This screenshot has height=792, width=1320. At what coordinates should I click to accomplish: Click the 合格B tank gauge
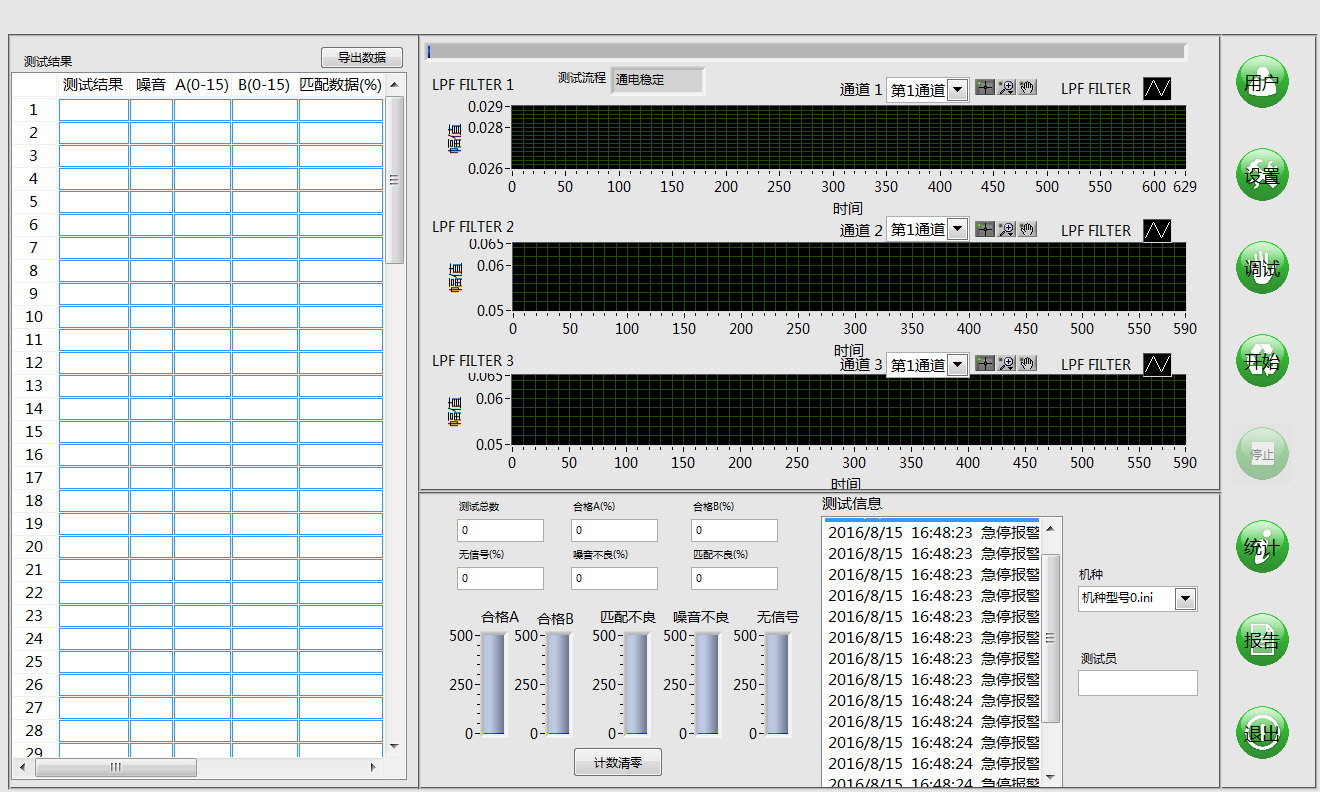558,684
